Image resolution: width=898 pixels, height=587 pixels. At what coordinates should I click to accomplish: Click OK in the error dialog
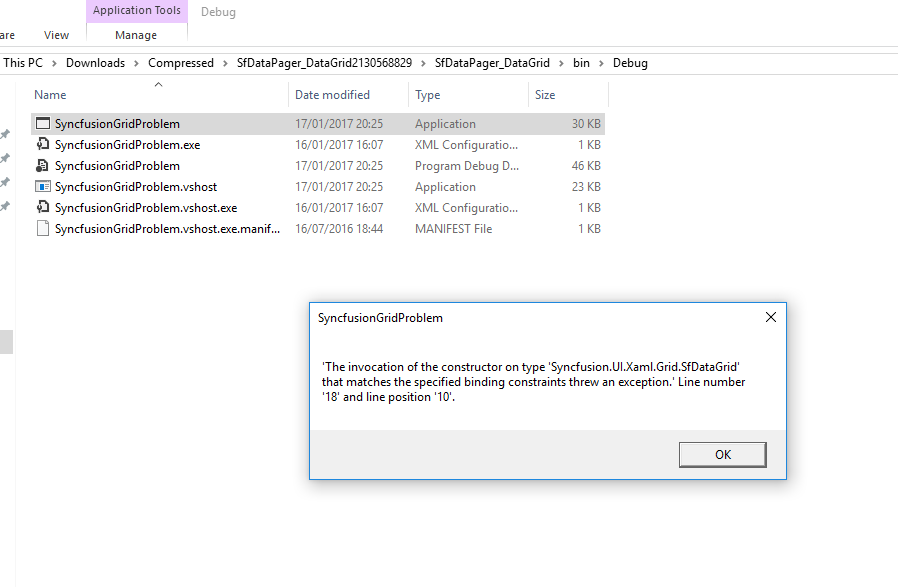[723, 455]
